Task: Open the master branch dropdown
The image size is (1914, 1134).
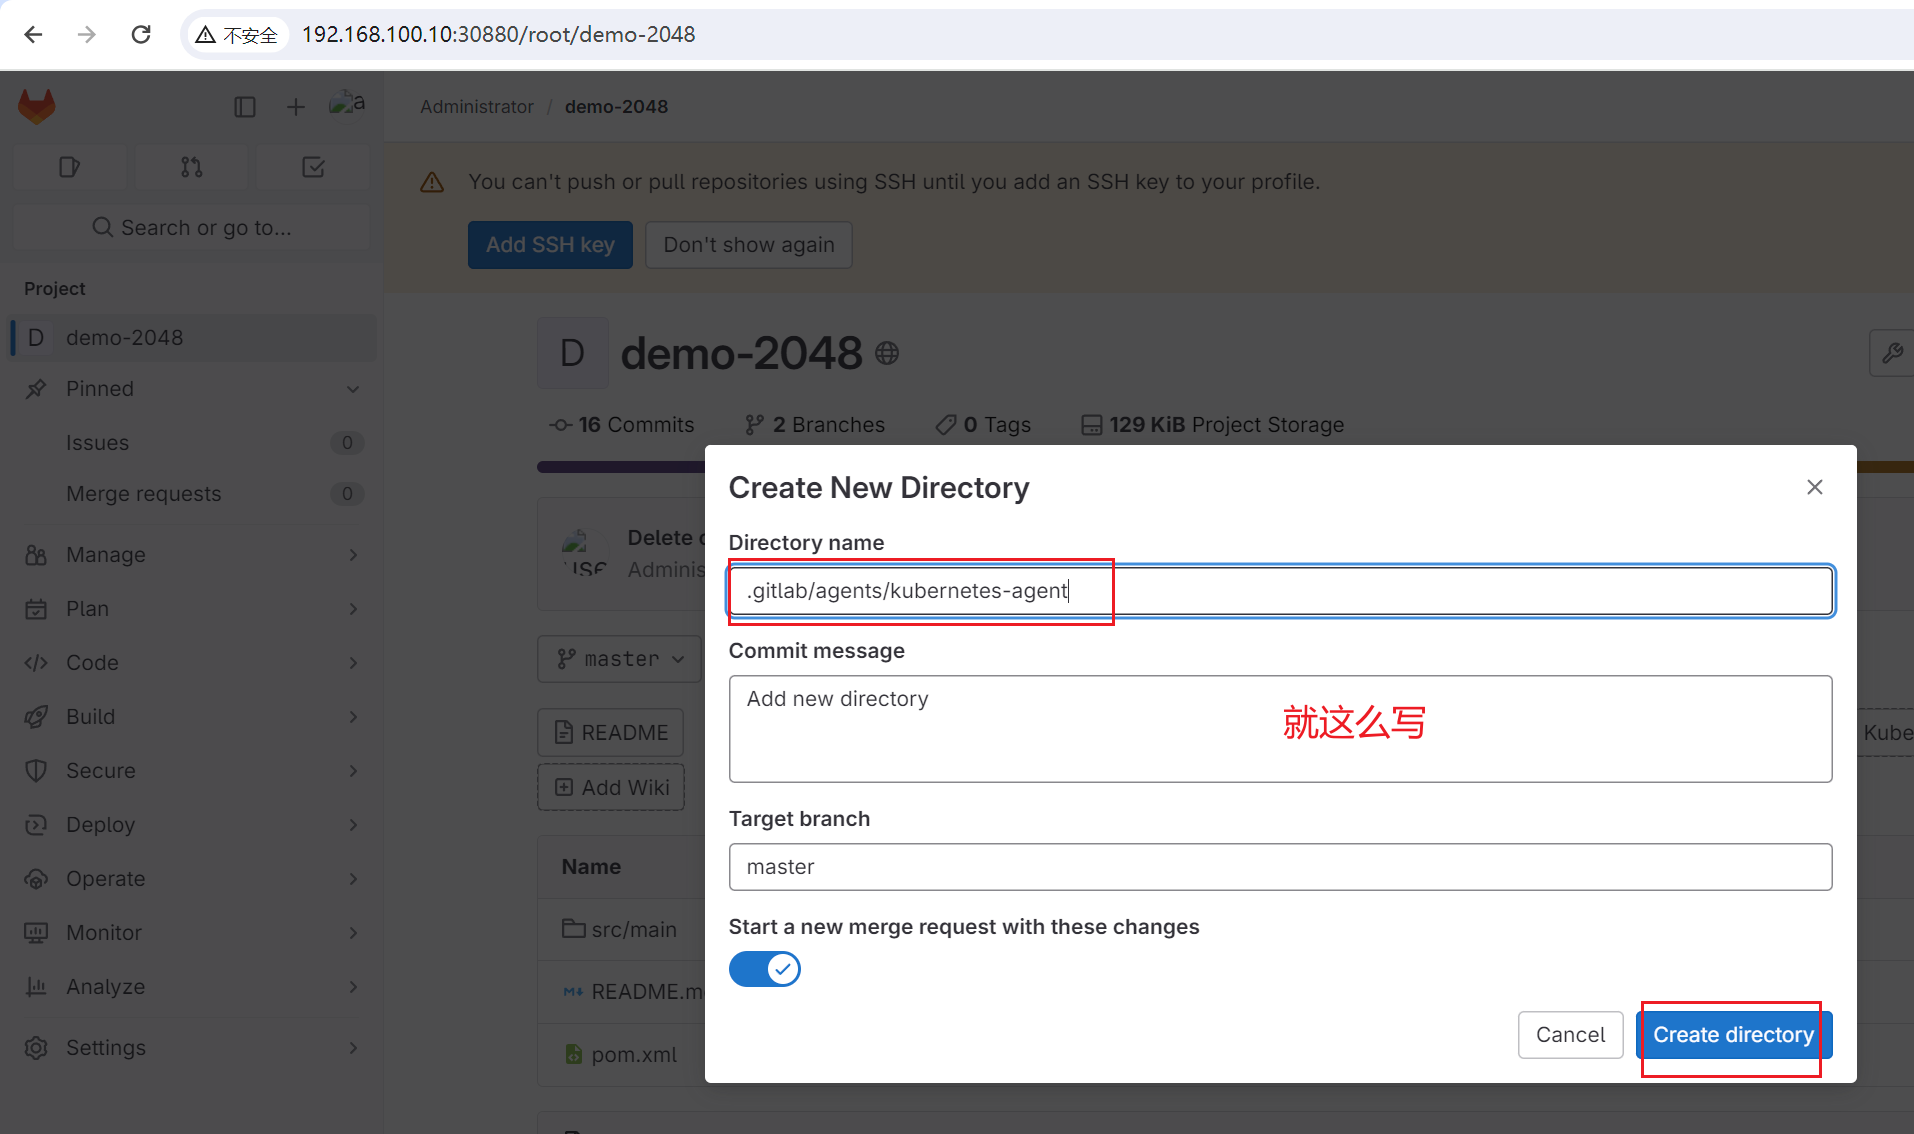Action: click(x=620, y=659)
